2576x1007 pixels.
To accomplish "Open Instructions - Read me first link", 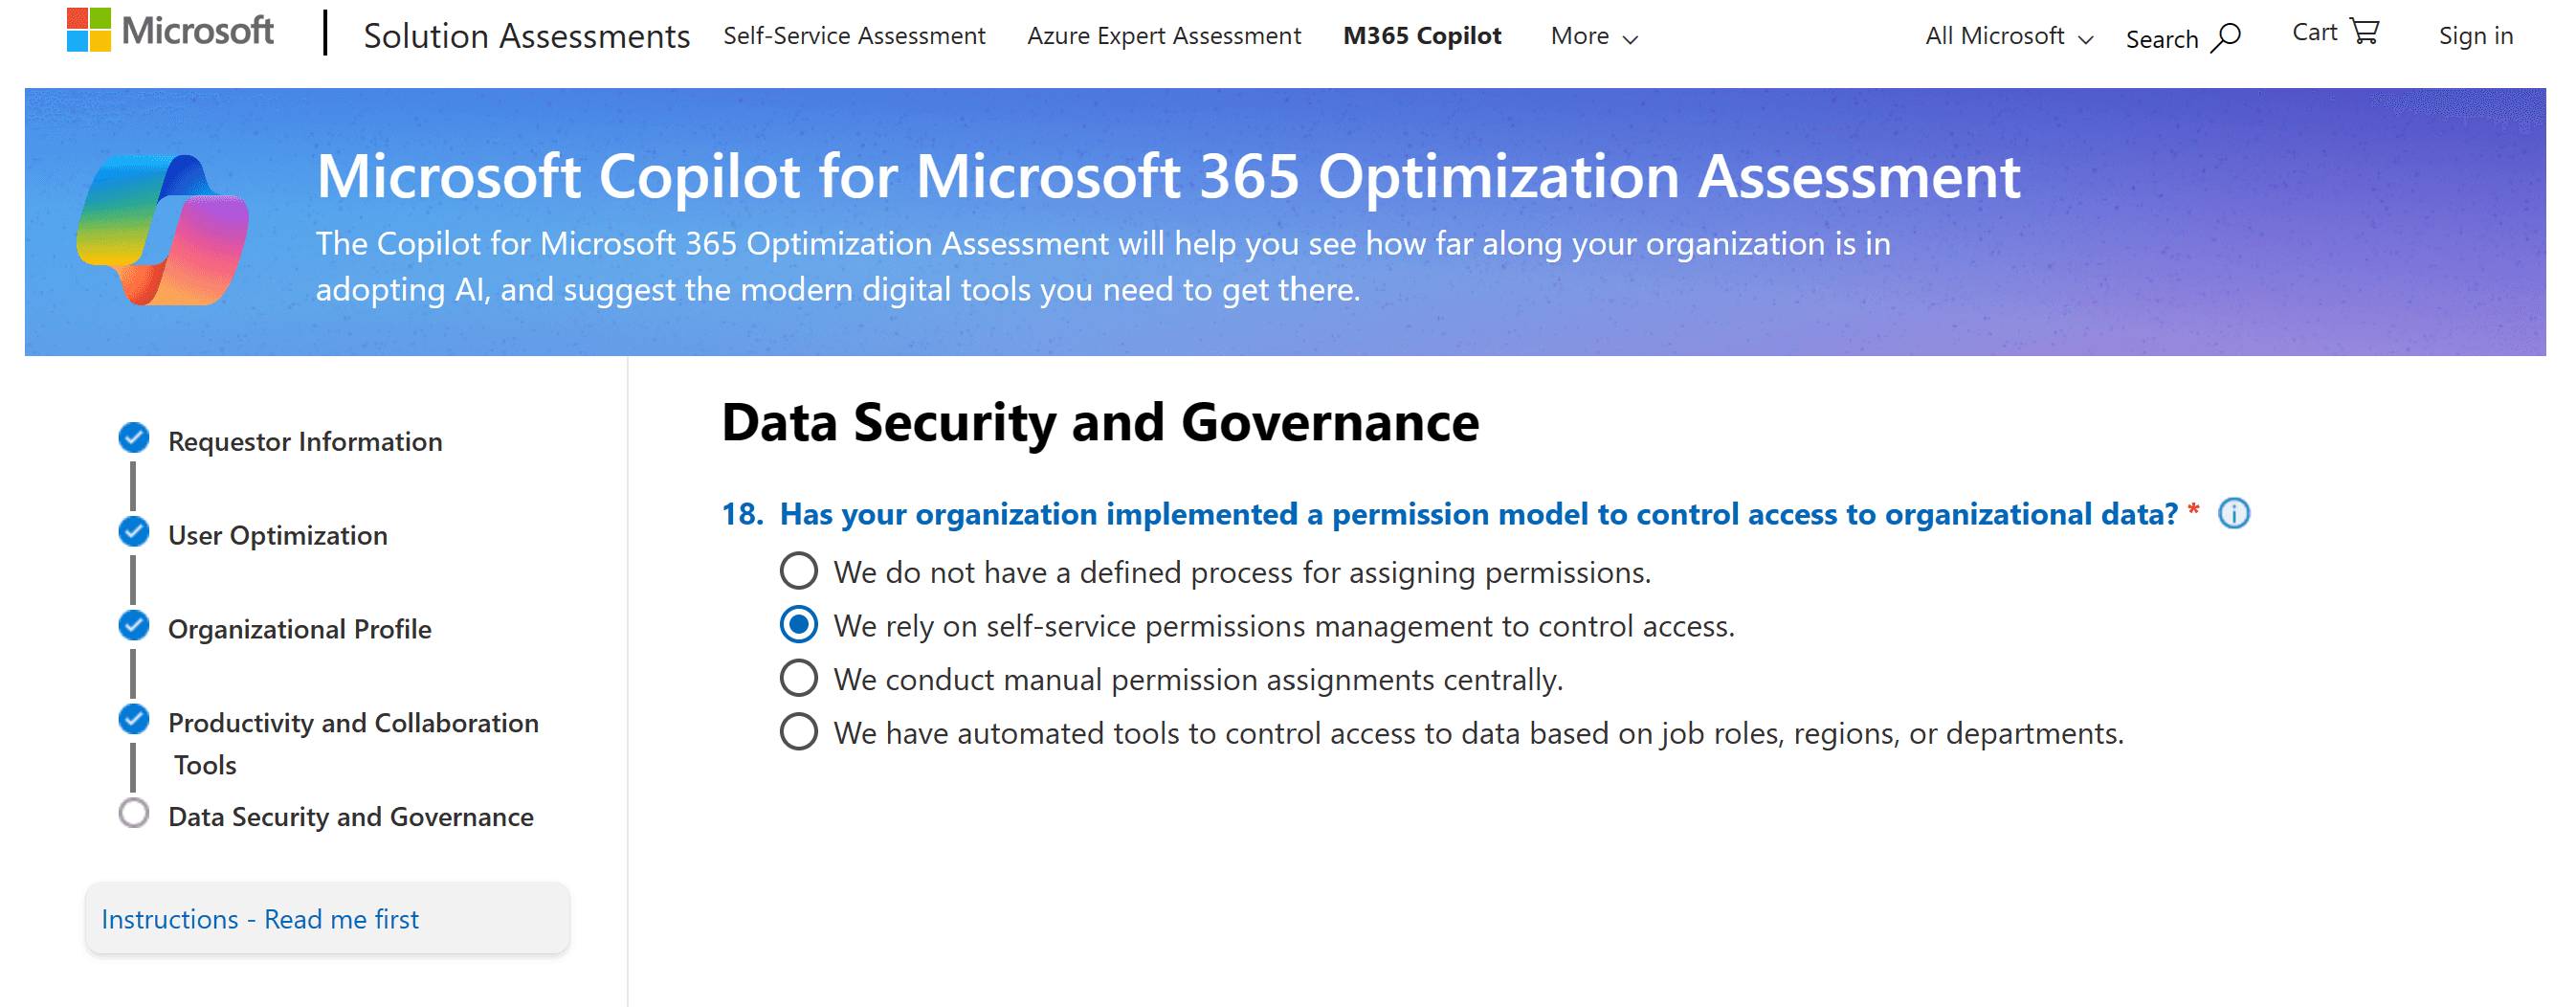I will (260, 919).
